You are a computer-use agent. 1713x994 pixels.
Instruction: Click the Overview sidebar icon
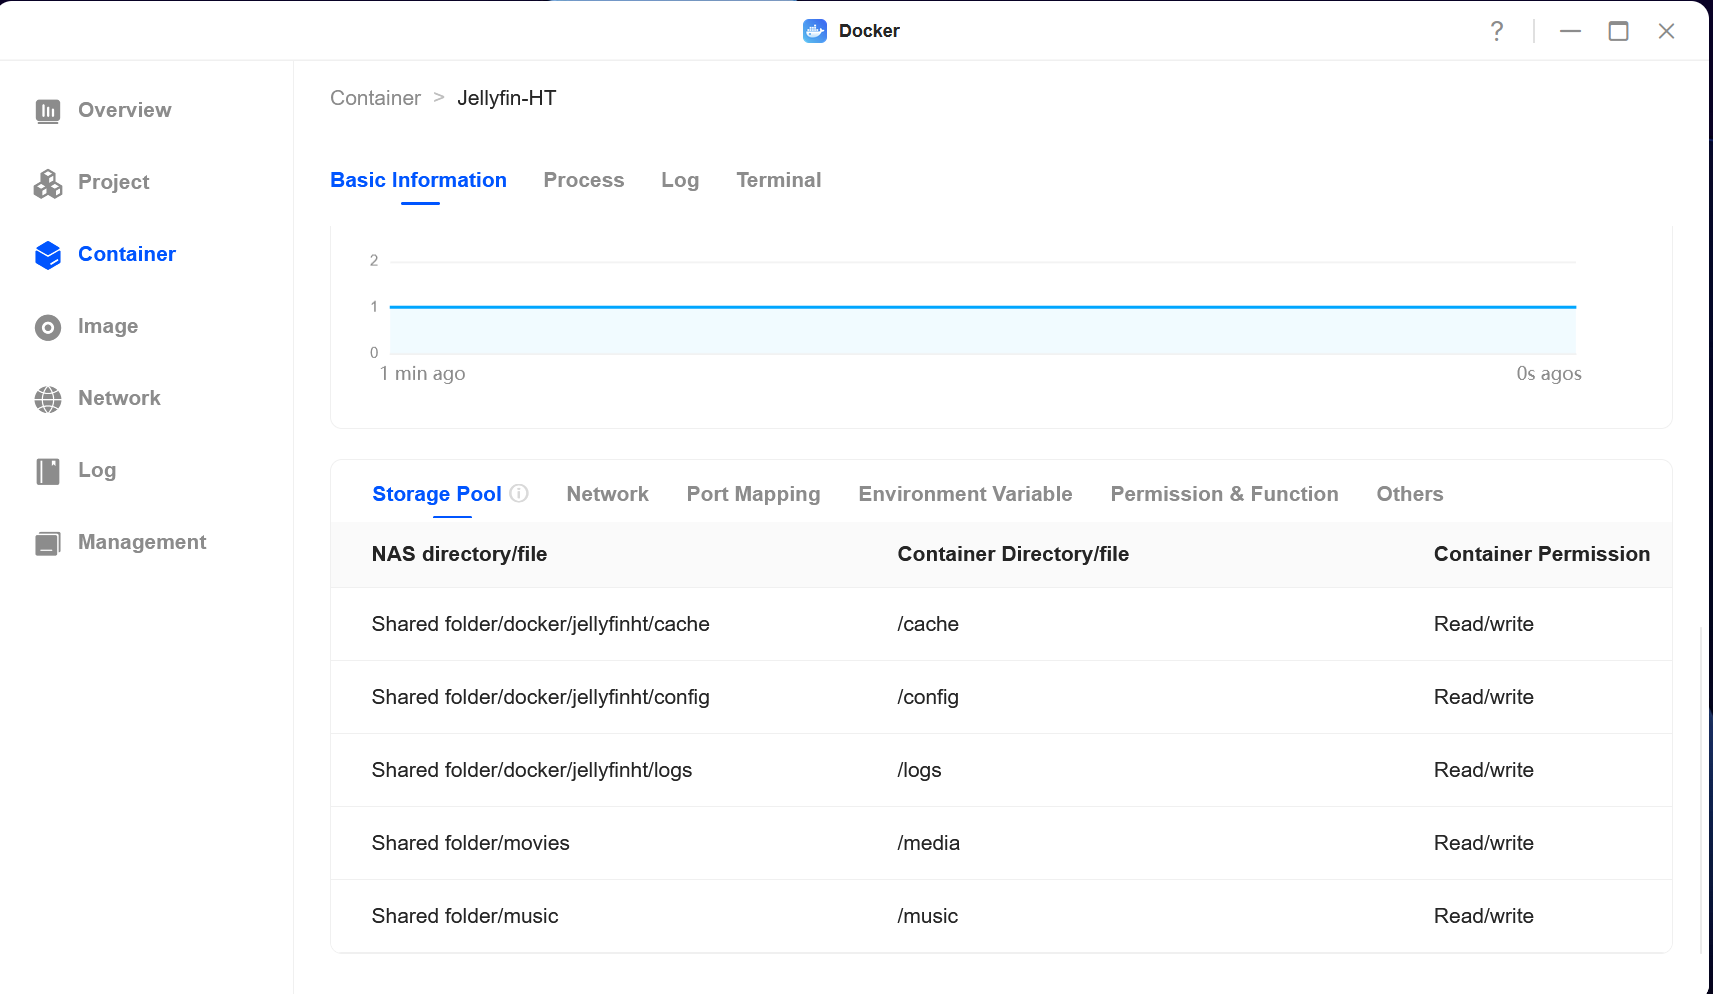pos(48,111)
